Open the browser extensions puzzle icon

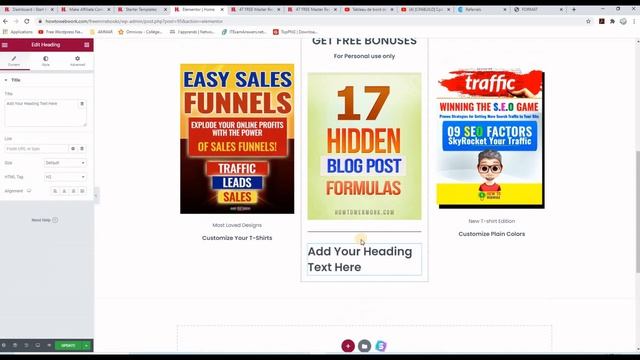(x=612, y=21)
